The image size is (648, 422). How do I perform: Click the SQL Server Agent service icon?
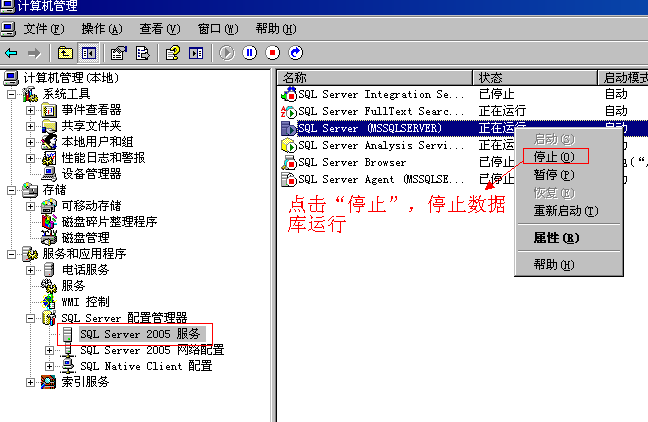coord(289,179)
